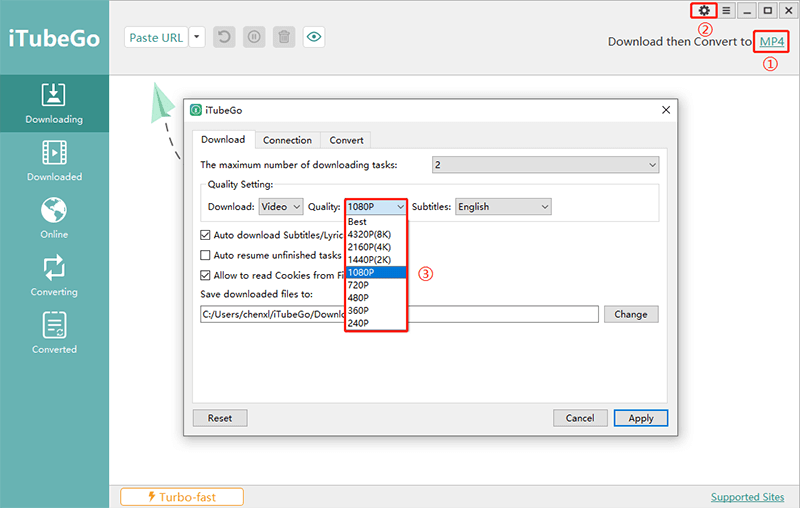Maximize the iTubeGo main window
This screenshot has height=508, width=800.
768,11
